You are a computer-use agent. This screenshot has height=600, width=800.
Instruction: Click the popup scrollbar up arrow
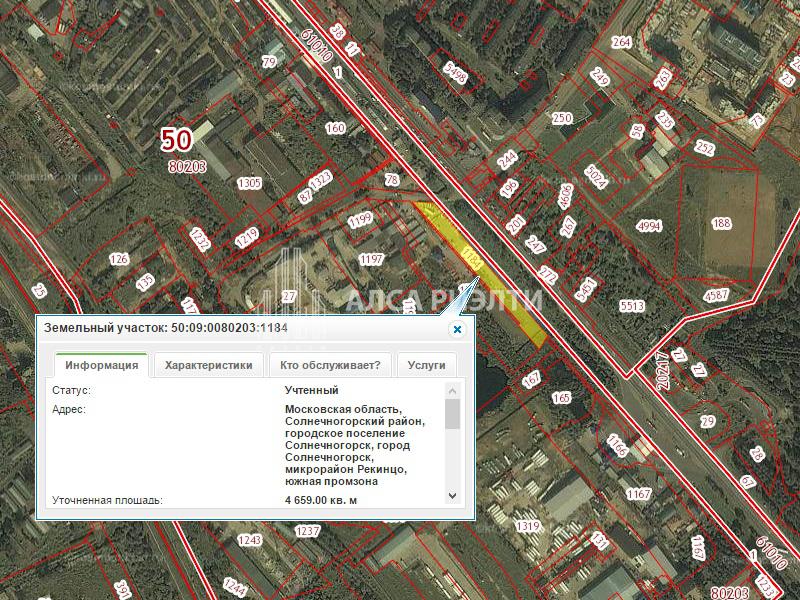pos(452,391)
